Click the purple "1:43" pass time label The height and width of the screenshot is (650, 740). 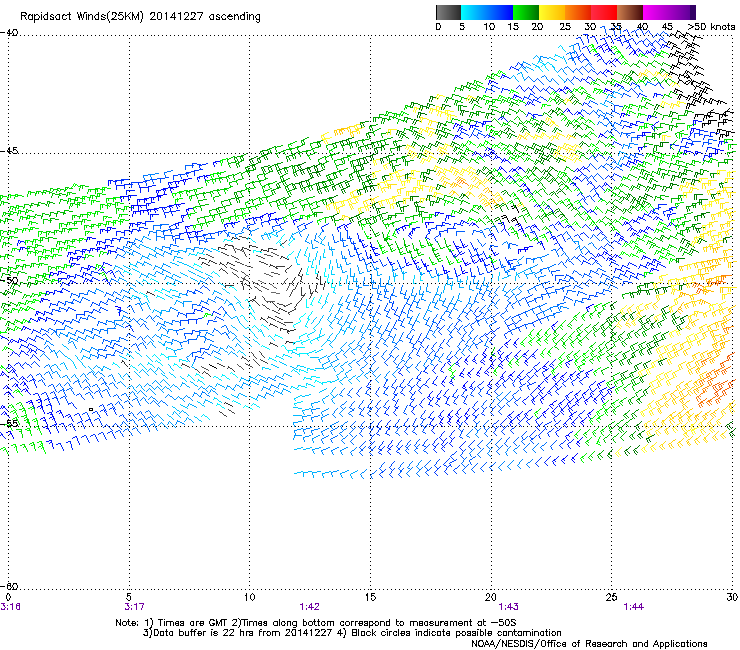[x=508, y=607]
